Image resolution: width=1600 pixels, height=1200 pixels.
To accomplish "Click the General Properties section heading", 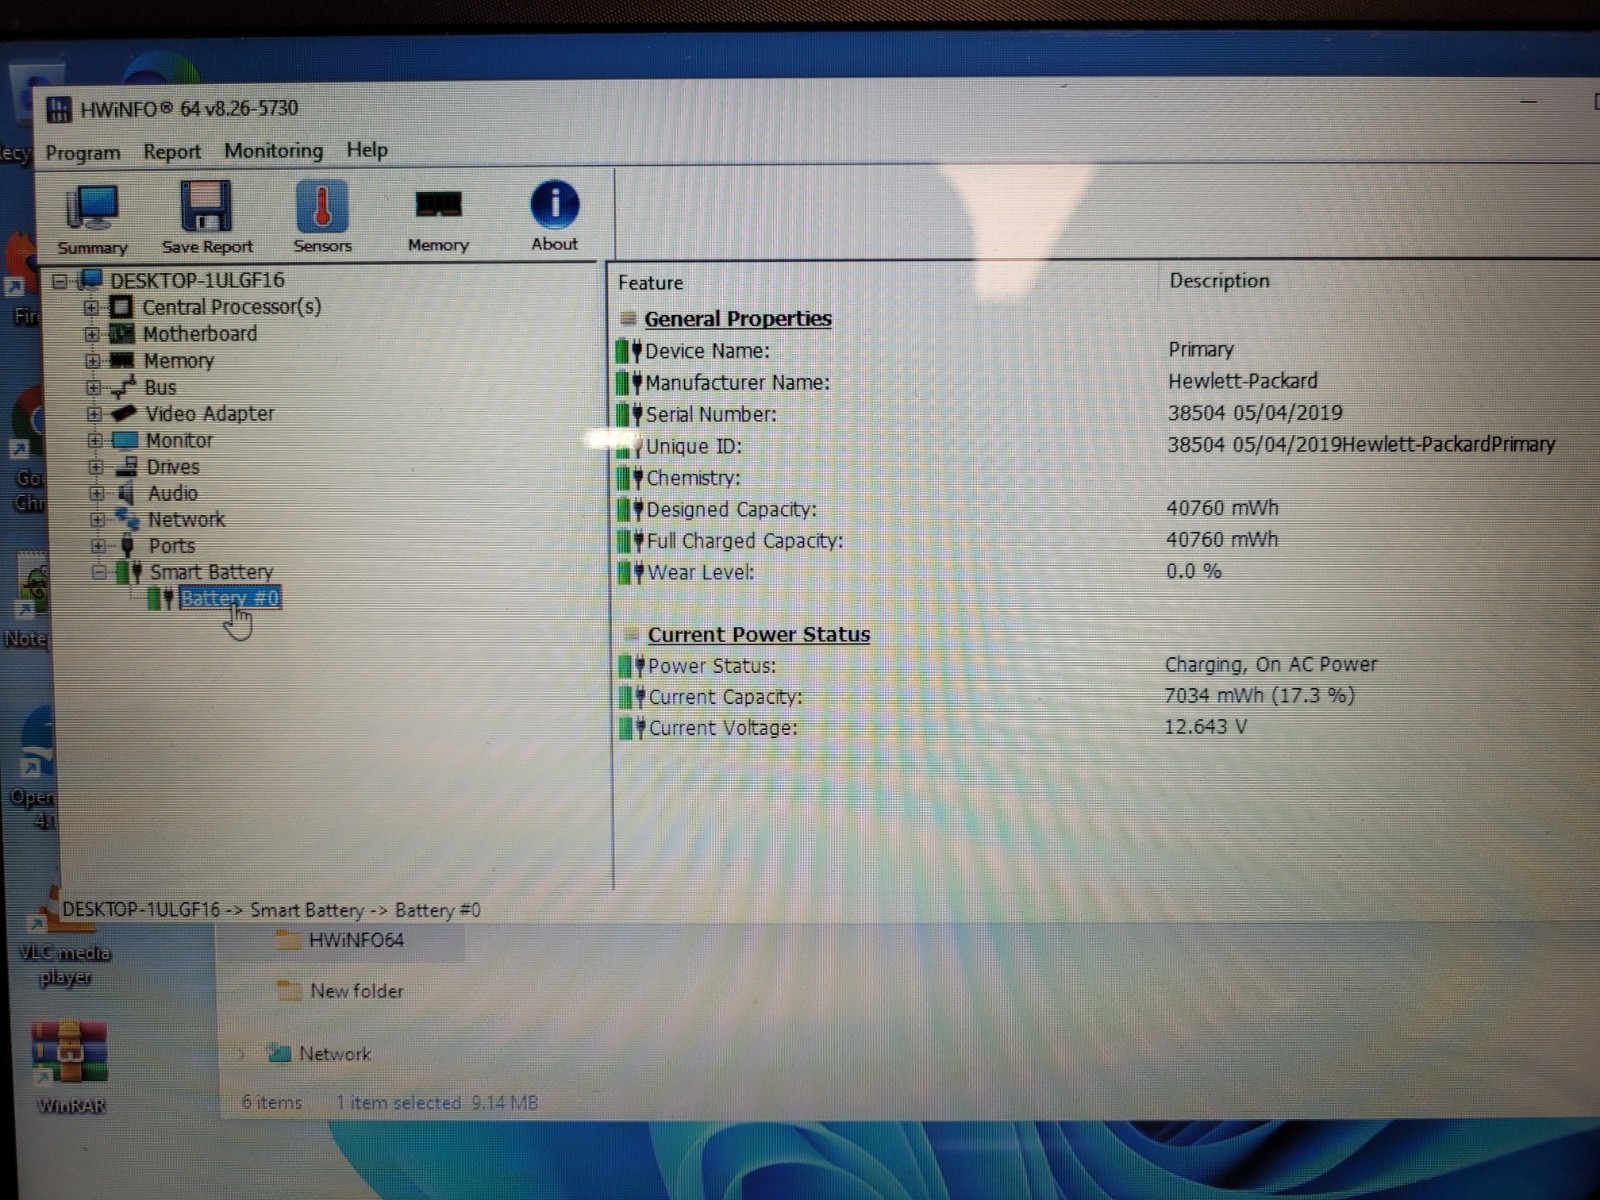I will (x=738, y=319).
